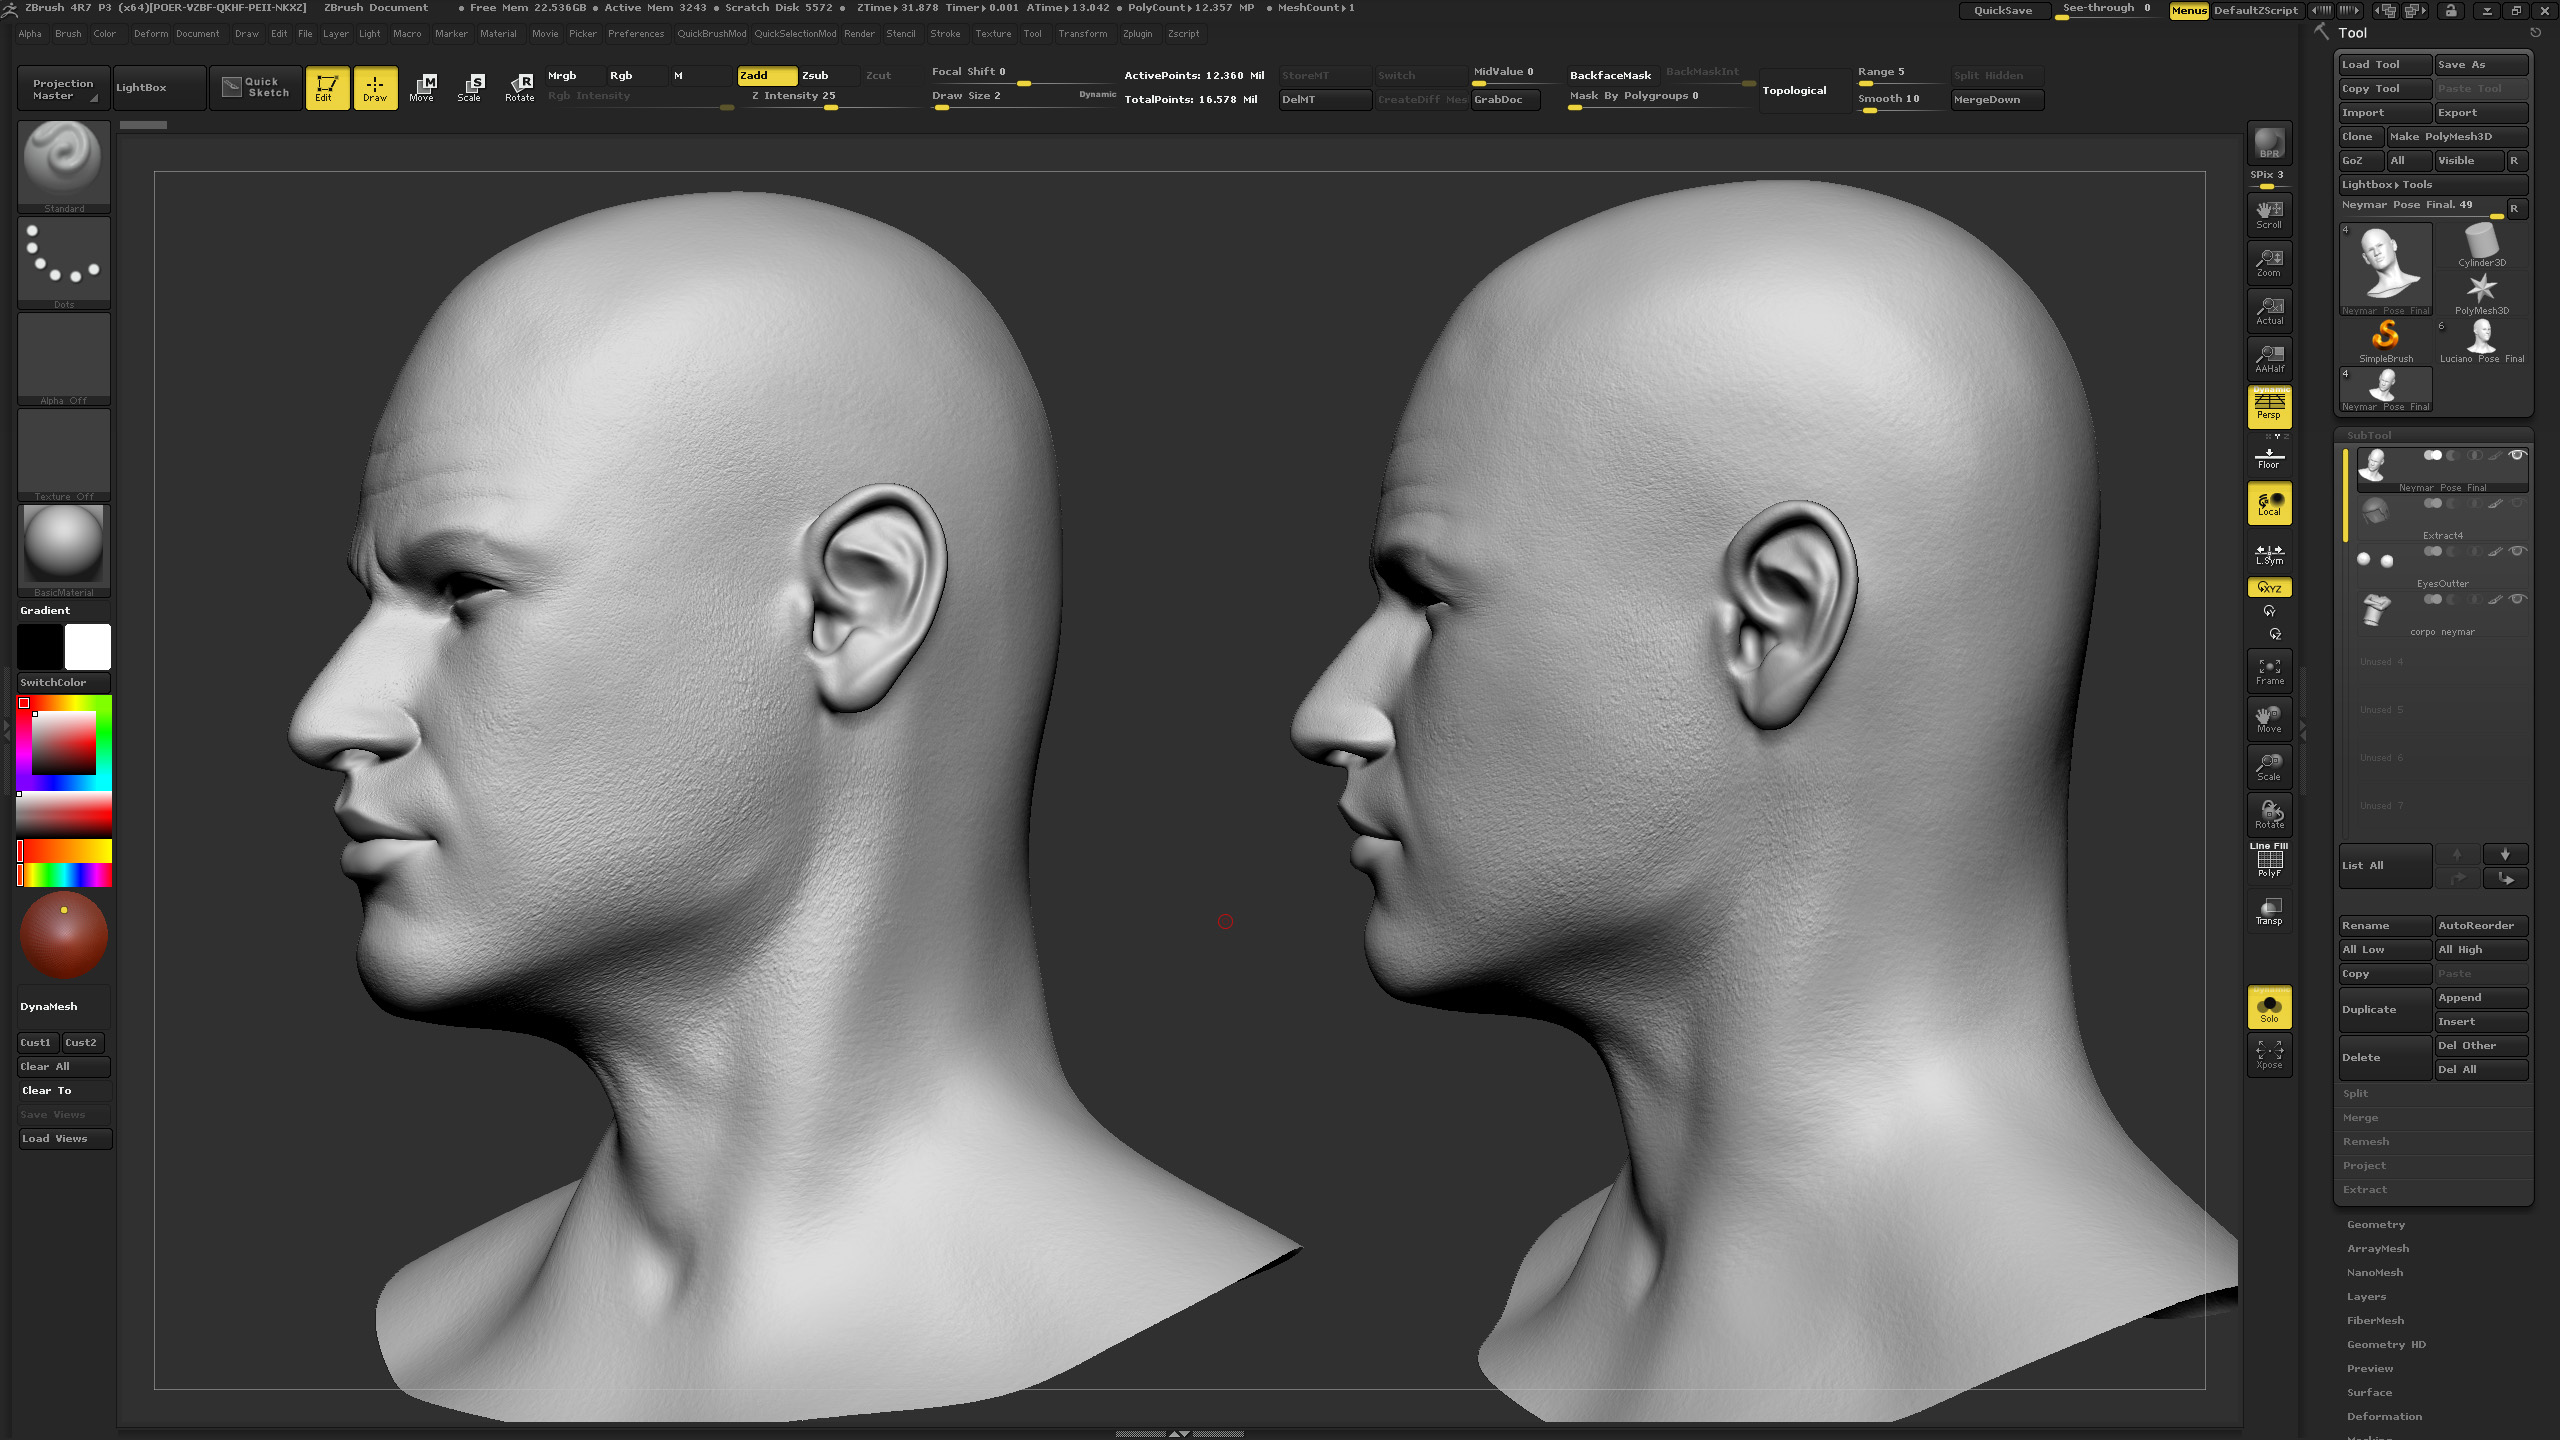Screen dimensions: 2560x1440
Task: Set view to Actual size icon
Action: pyautogui.click(x=2269, y=310)
